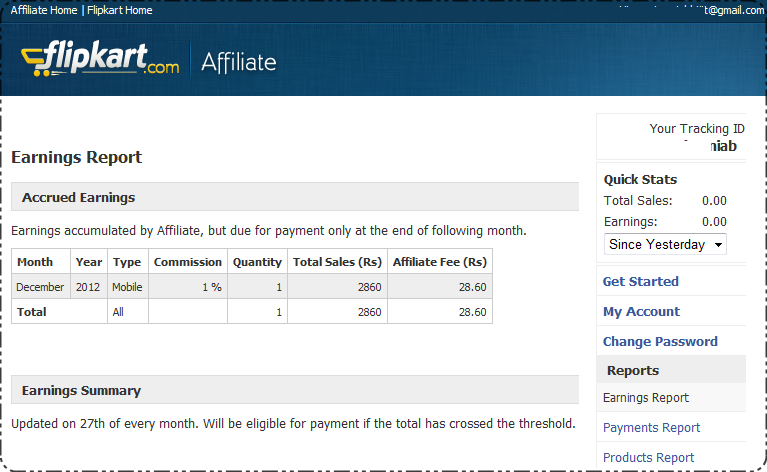
Task: Open the Payments Report
Action: pyautogui.click(x=651, y=427)
